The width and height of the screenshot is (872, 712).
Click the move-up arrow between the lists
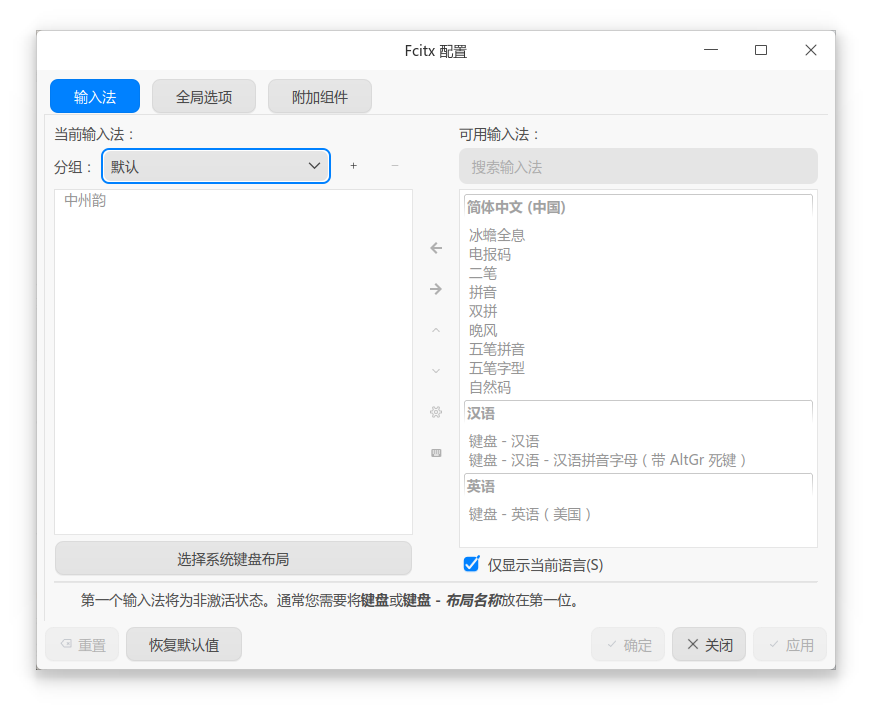436,330
